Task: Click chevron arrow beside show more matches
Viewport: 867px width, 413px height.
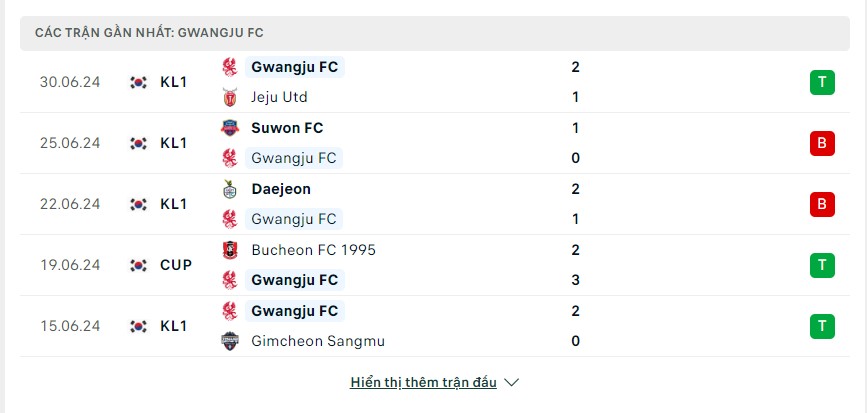Action: click(x=512, y=382)
